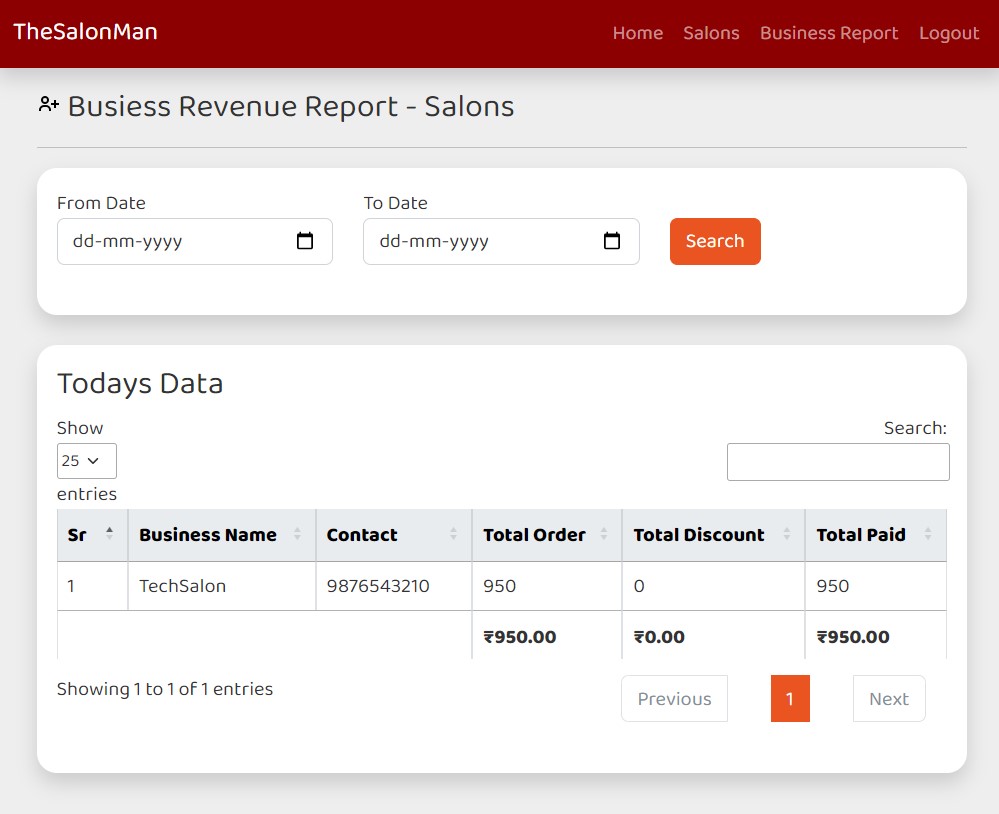
Task: Go to the Home menu item
Action: click(638, 33)
